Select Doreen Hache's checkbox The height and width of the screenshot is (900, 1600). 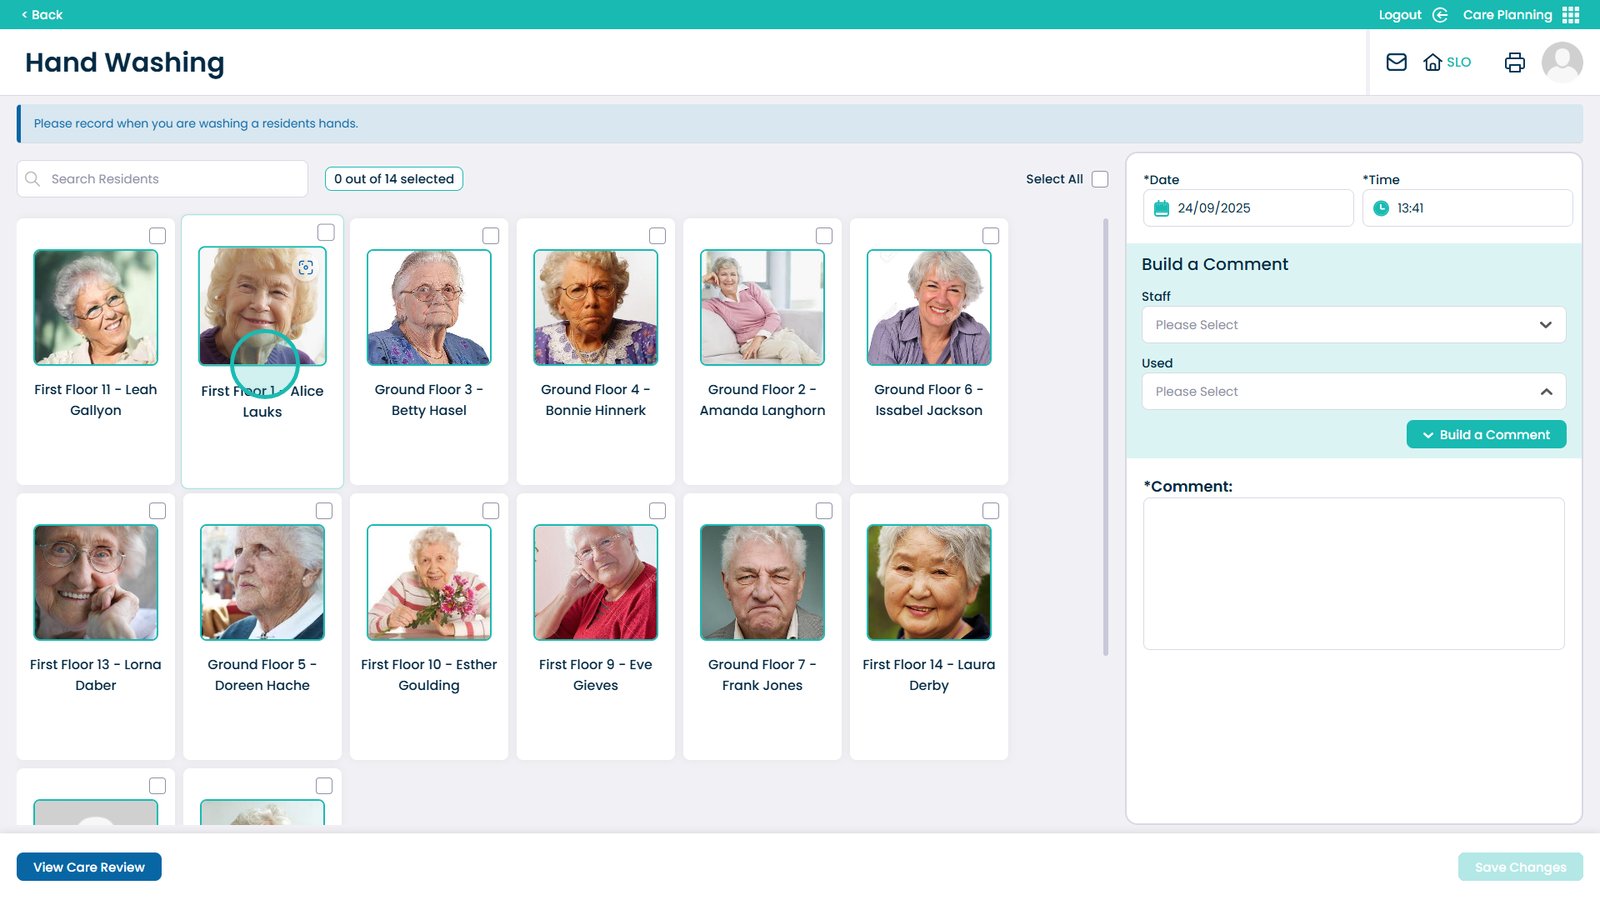click(324, 511)
